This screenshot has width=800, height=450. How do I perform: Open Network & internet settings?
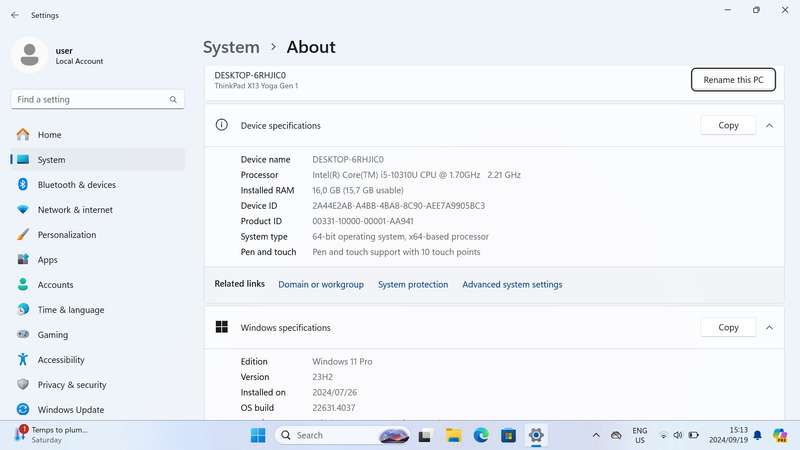click(x=98, y=210)
